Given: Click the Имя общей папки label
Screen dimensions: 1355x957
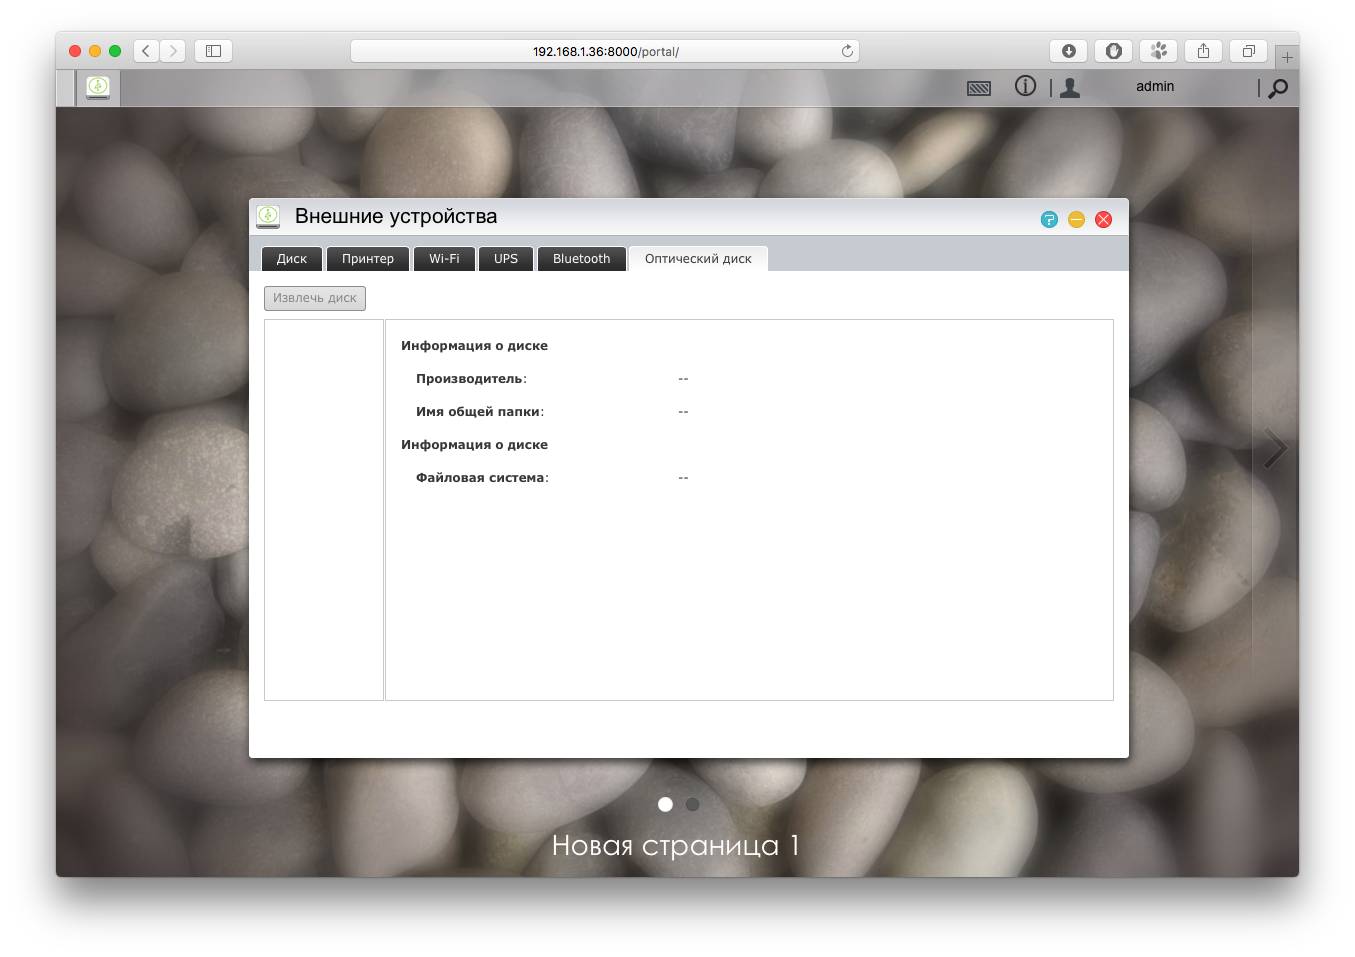Looking at the screenshot, I should pos(480,412).
